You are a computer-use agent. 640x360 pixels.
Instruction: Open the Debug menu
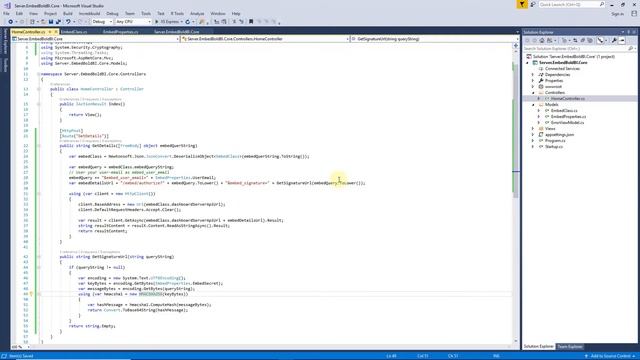112,13
